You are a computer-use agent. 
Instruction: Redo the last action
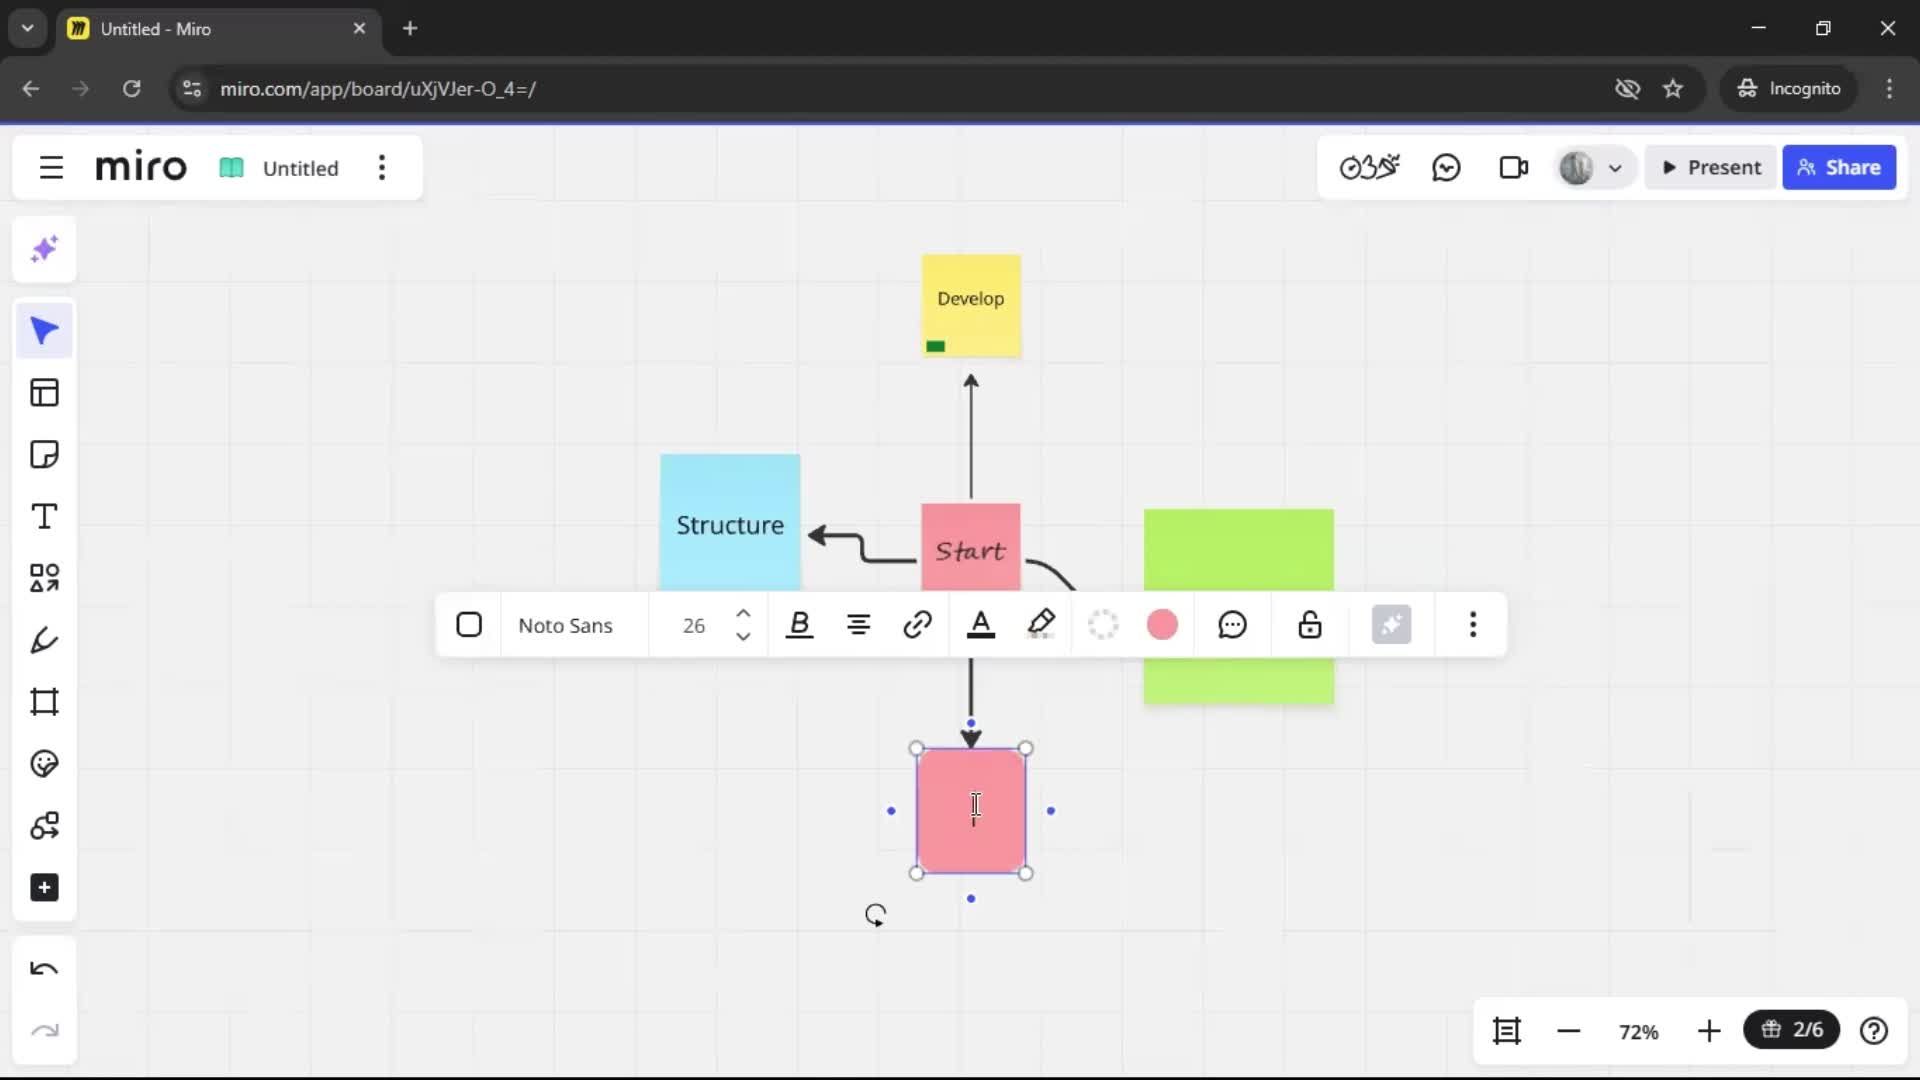pyautogui.click(x=44, y=1031)
